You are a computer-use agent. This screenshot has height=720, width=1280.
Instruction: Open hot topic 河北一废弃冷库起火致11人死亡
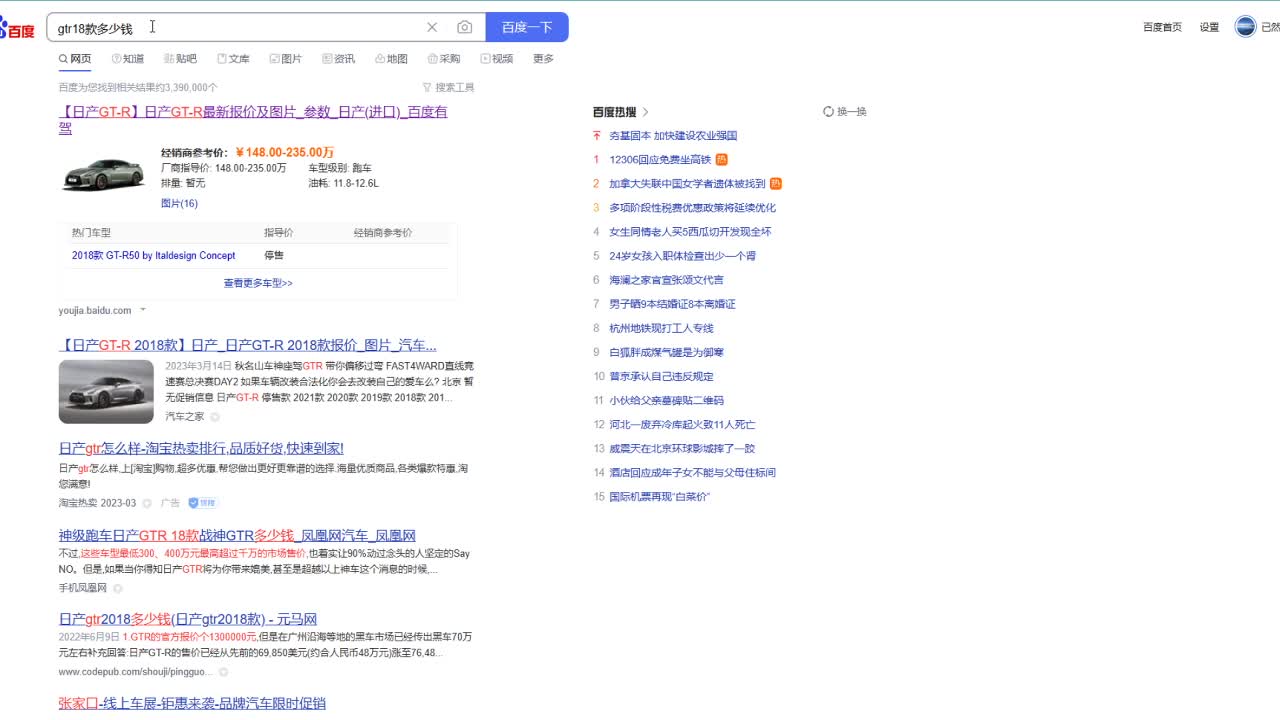coord(682,424)
